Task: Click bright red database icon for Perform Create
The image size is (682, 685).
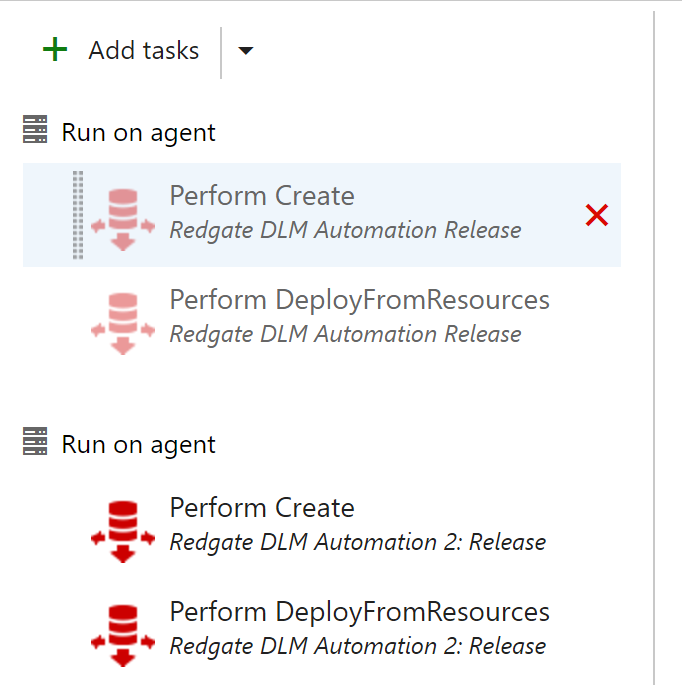Action: click(x=122, y=527)
